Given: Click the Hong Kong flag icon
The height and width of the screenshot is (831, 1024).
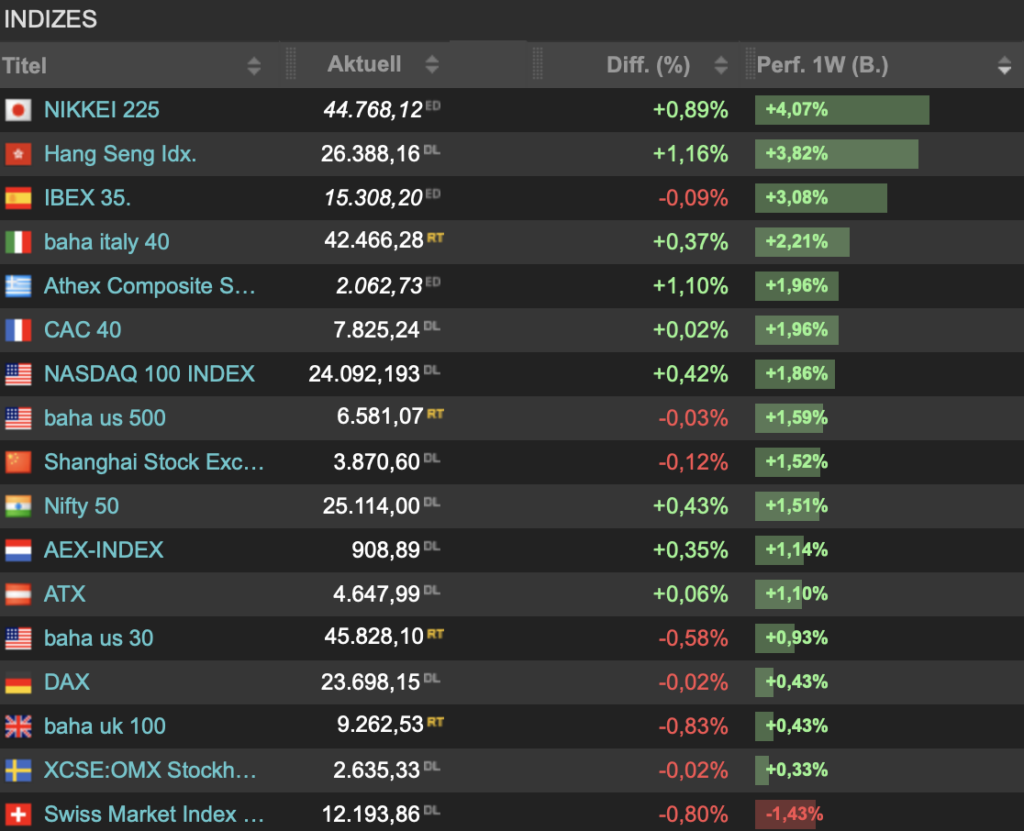Looking at the screenshot, I should click(x=18, y=154).
